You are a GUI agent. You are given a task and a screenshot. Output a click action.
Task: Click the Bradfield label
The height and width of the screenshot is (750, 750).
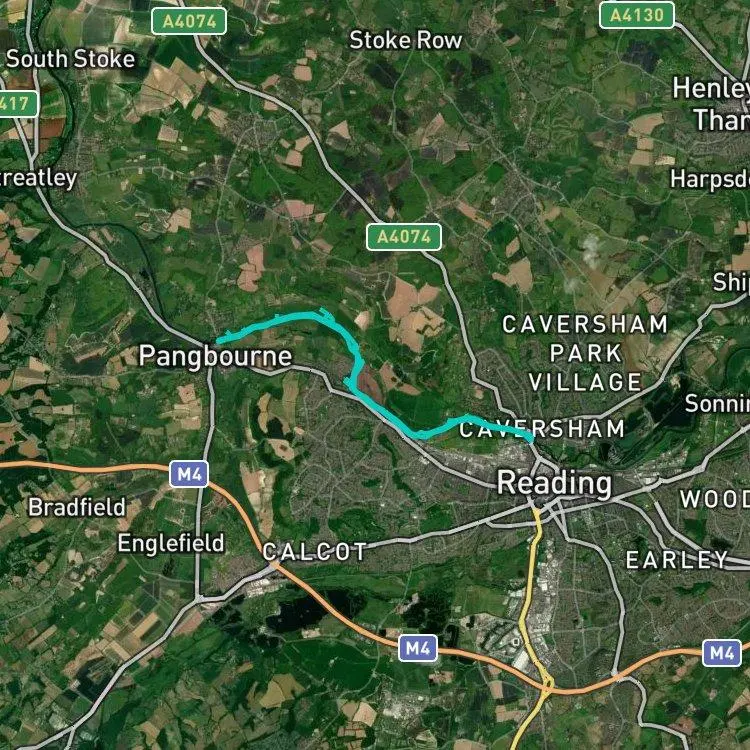(x=77, y=507)
